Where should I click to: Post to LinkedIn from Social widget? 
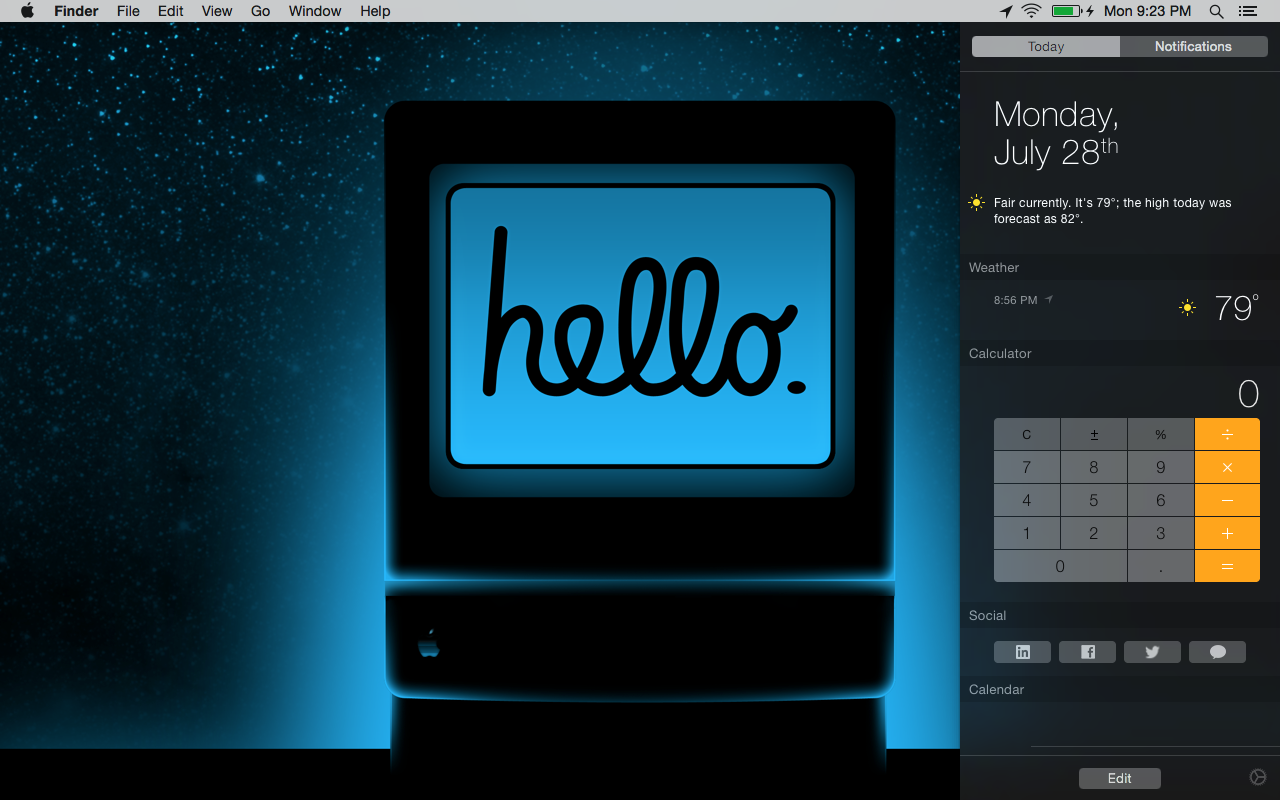pos(1022,652)
